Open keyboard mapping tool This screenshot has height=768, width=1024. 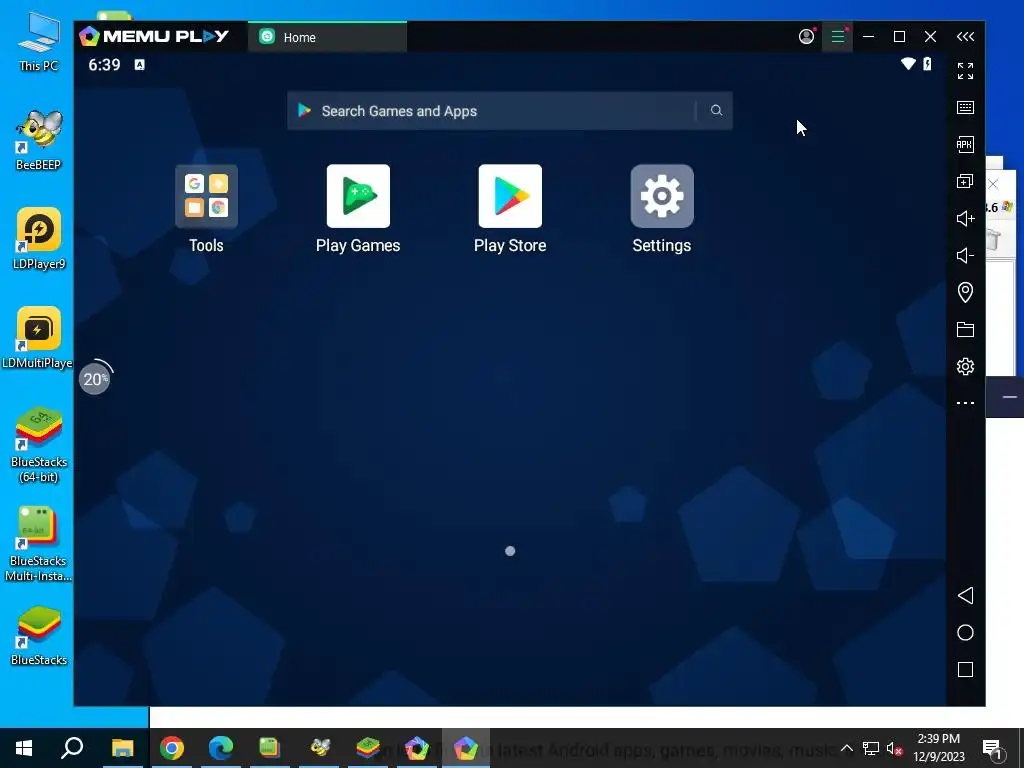pyautogui.click(x=965, y=107)
